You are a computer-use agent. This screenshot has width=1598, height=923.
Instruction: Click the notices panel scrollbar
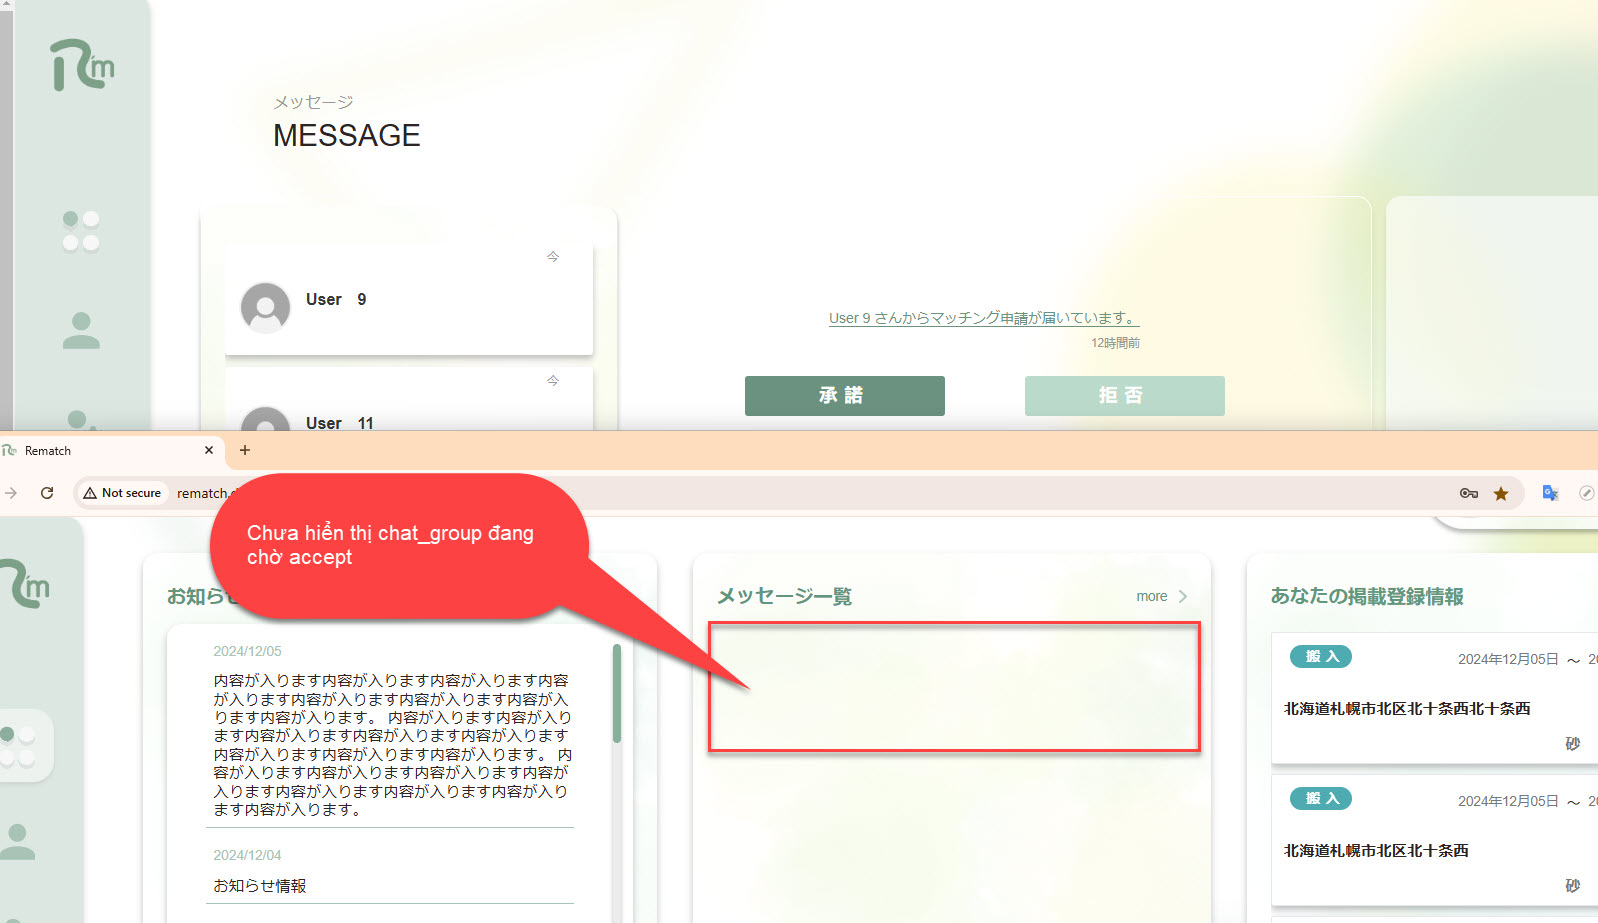617,694
